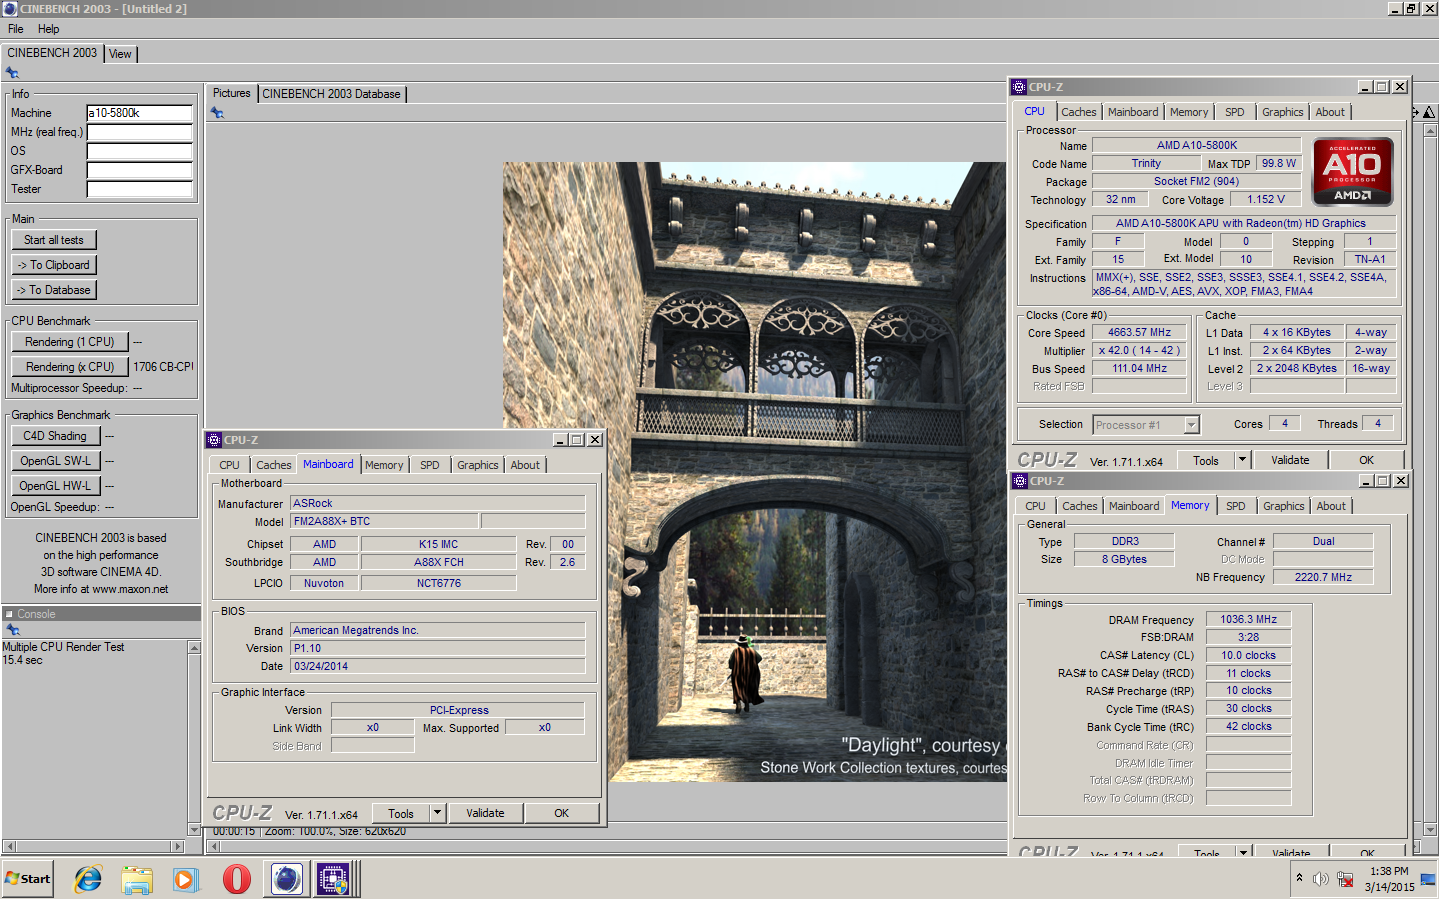This screenshot has height=899, width=1439.
Task: Open the Opera browser taskbar icon
Action: (237, 879)
